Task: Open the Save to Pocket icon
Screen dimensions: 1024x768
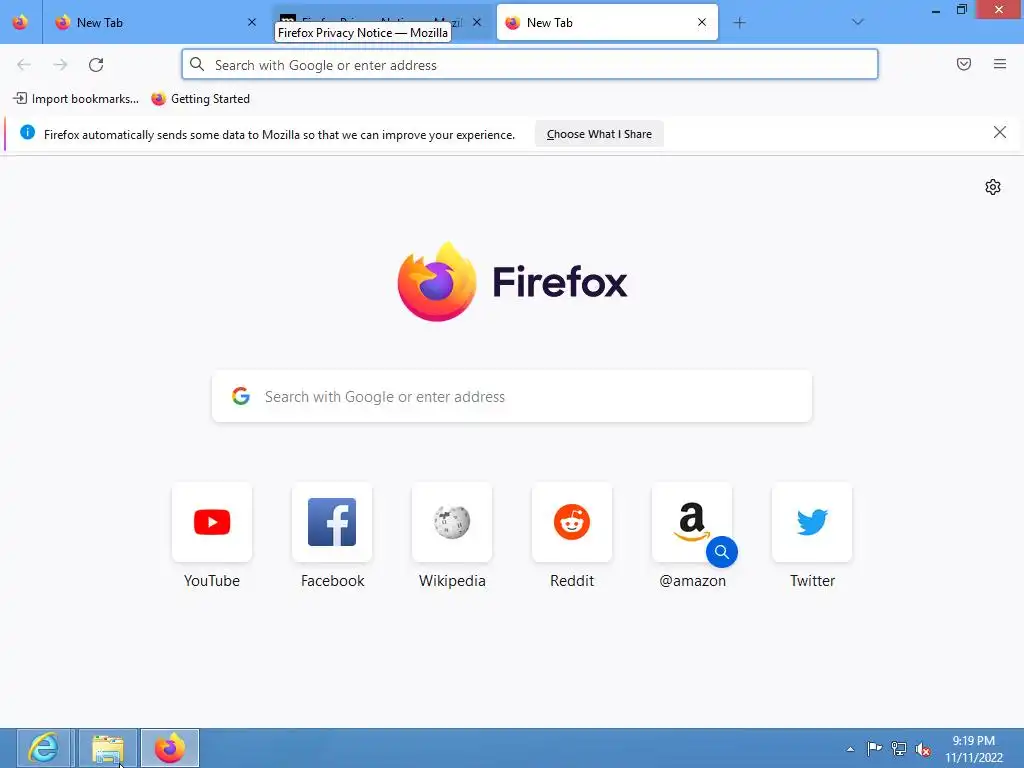Action: coord(964,64)
